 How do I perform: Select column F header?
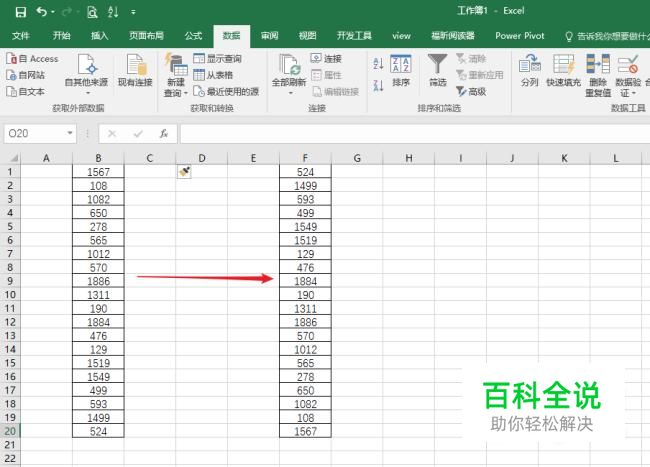305,158
